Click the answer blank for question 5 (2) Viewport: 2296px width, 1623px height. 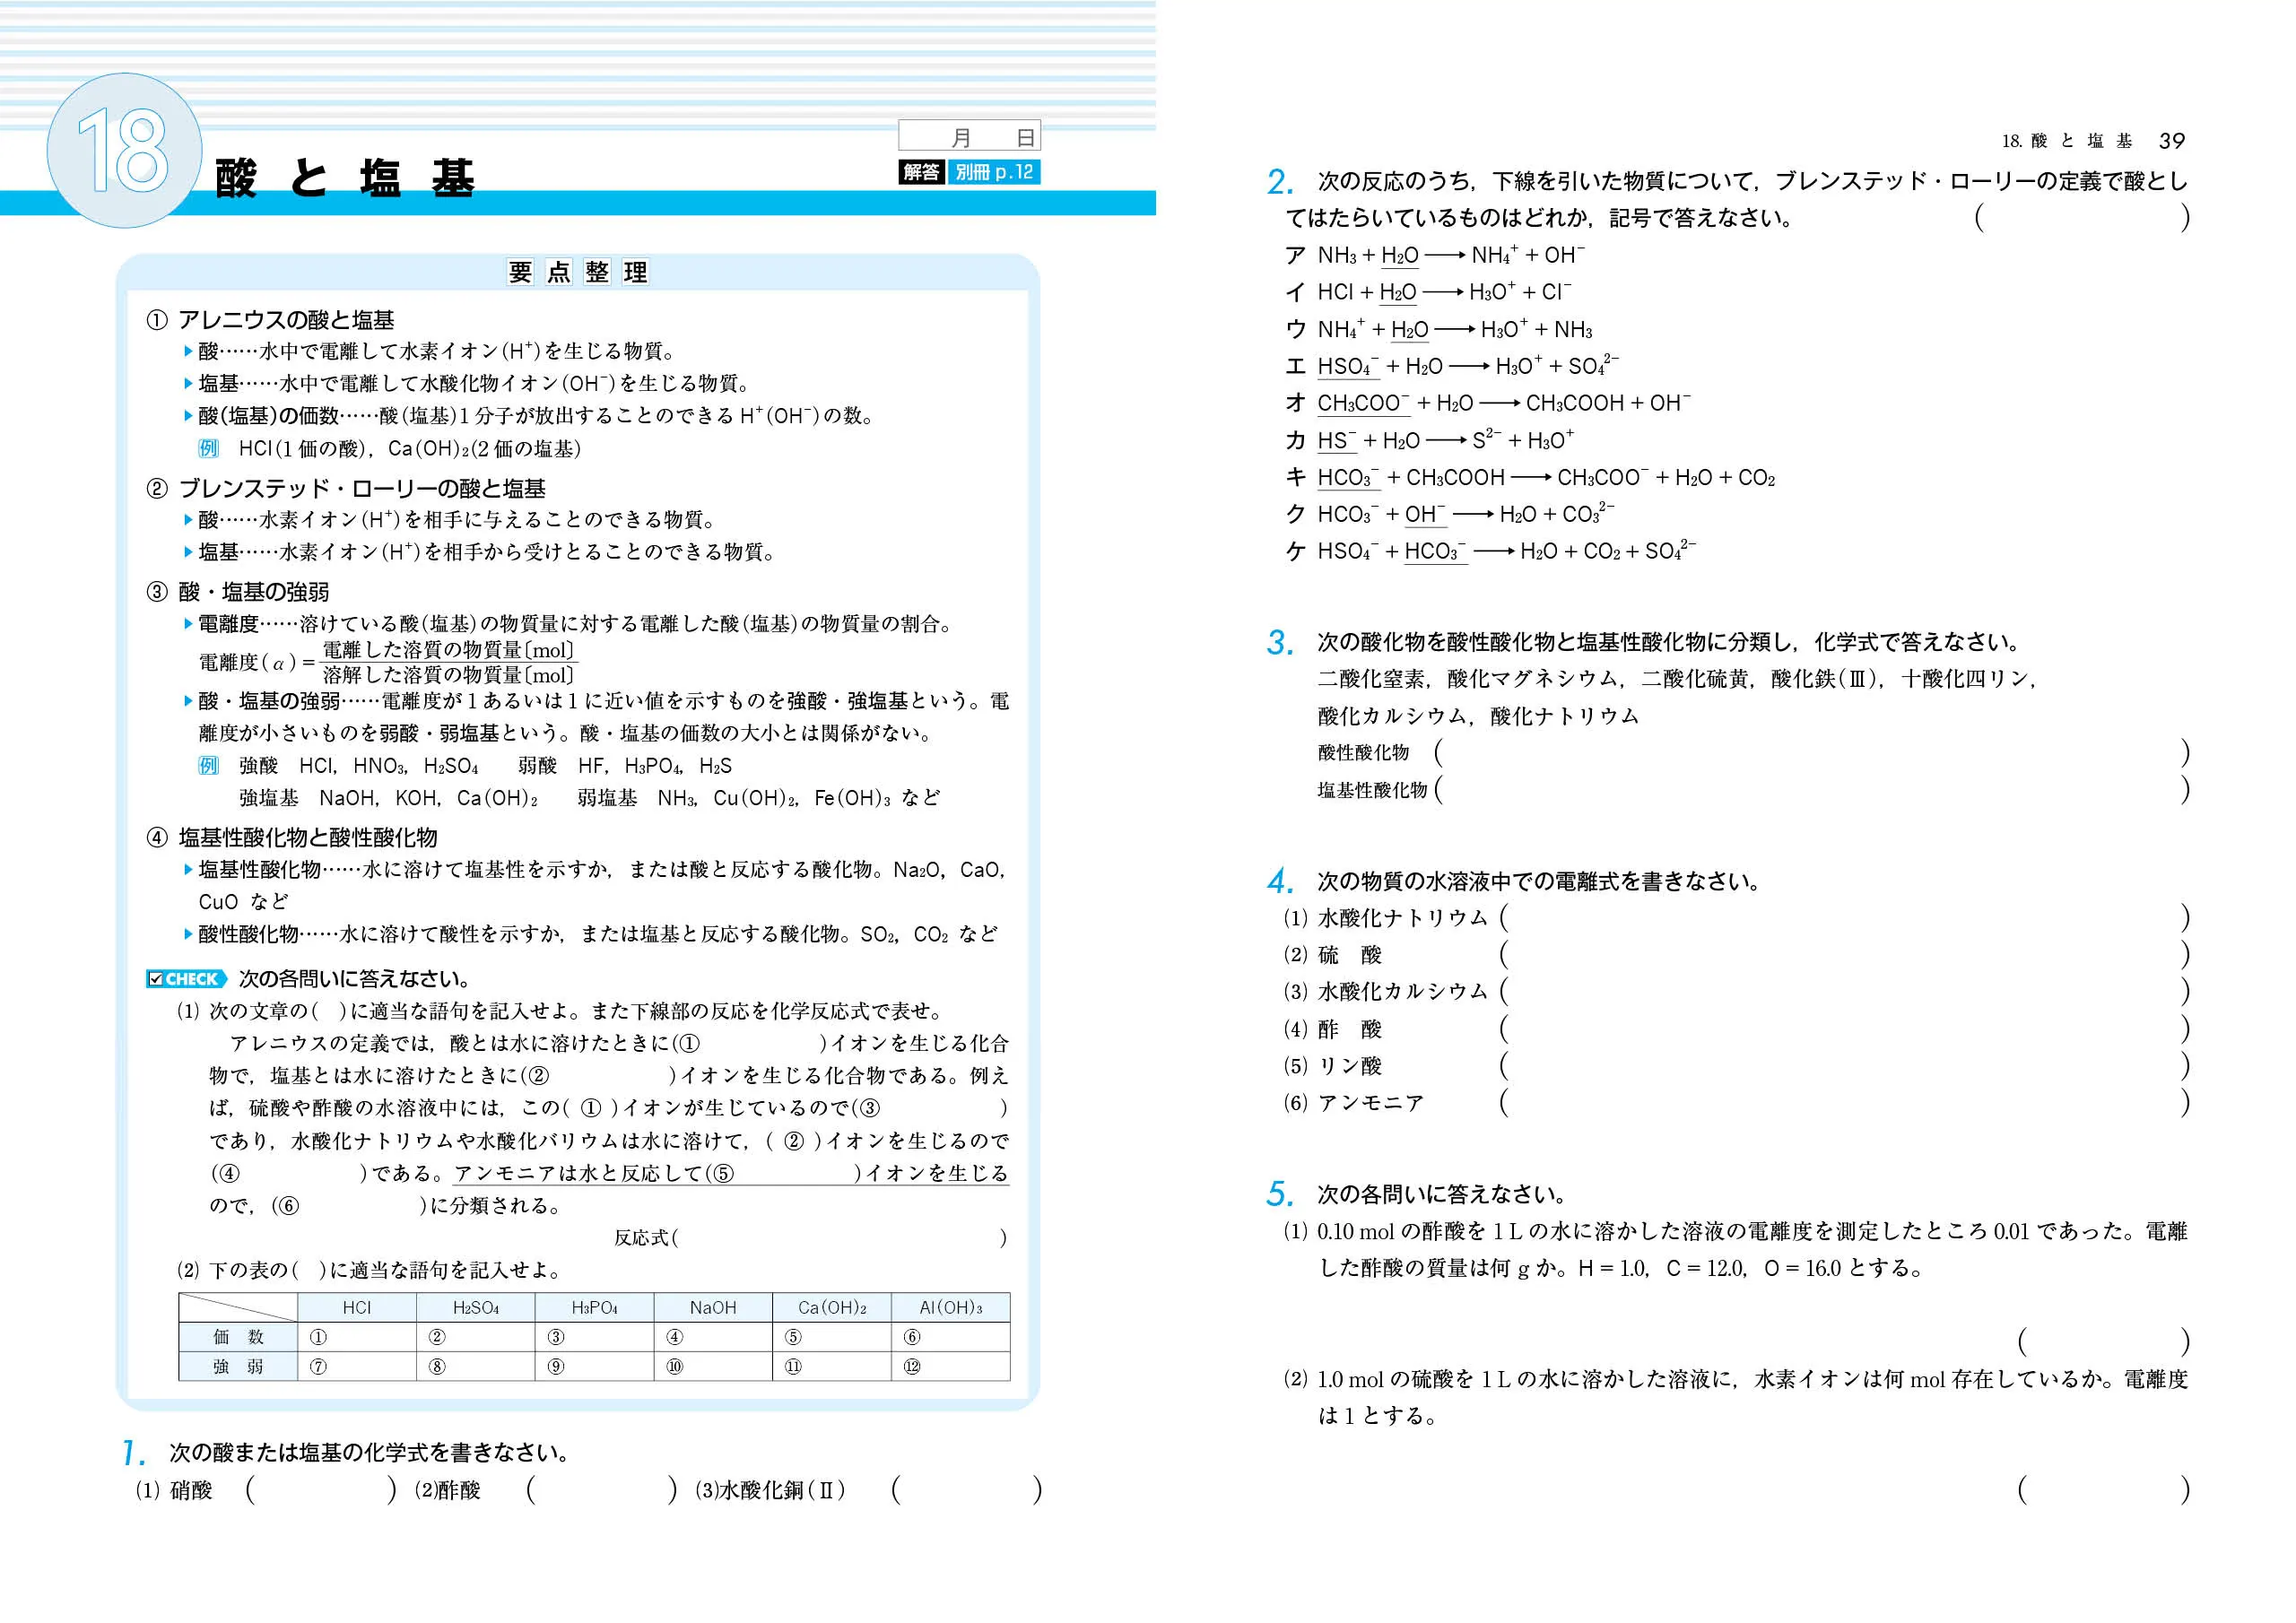pyautogui.click(x=2104, y=1490)
